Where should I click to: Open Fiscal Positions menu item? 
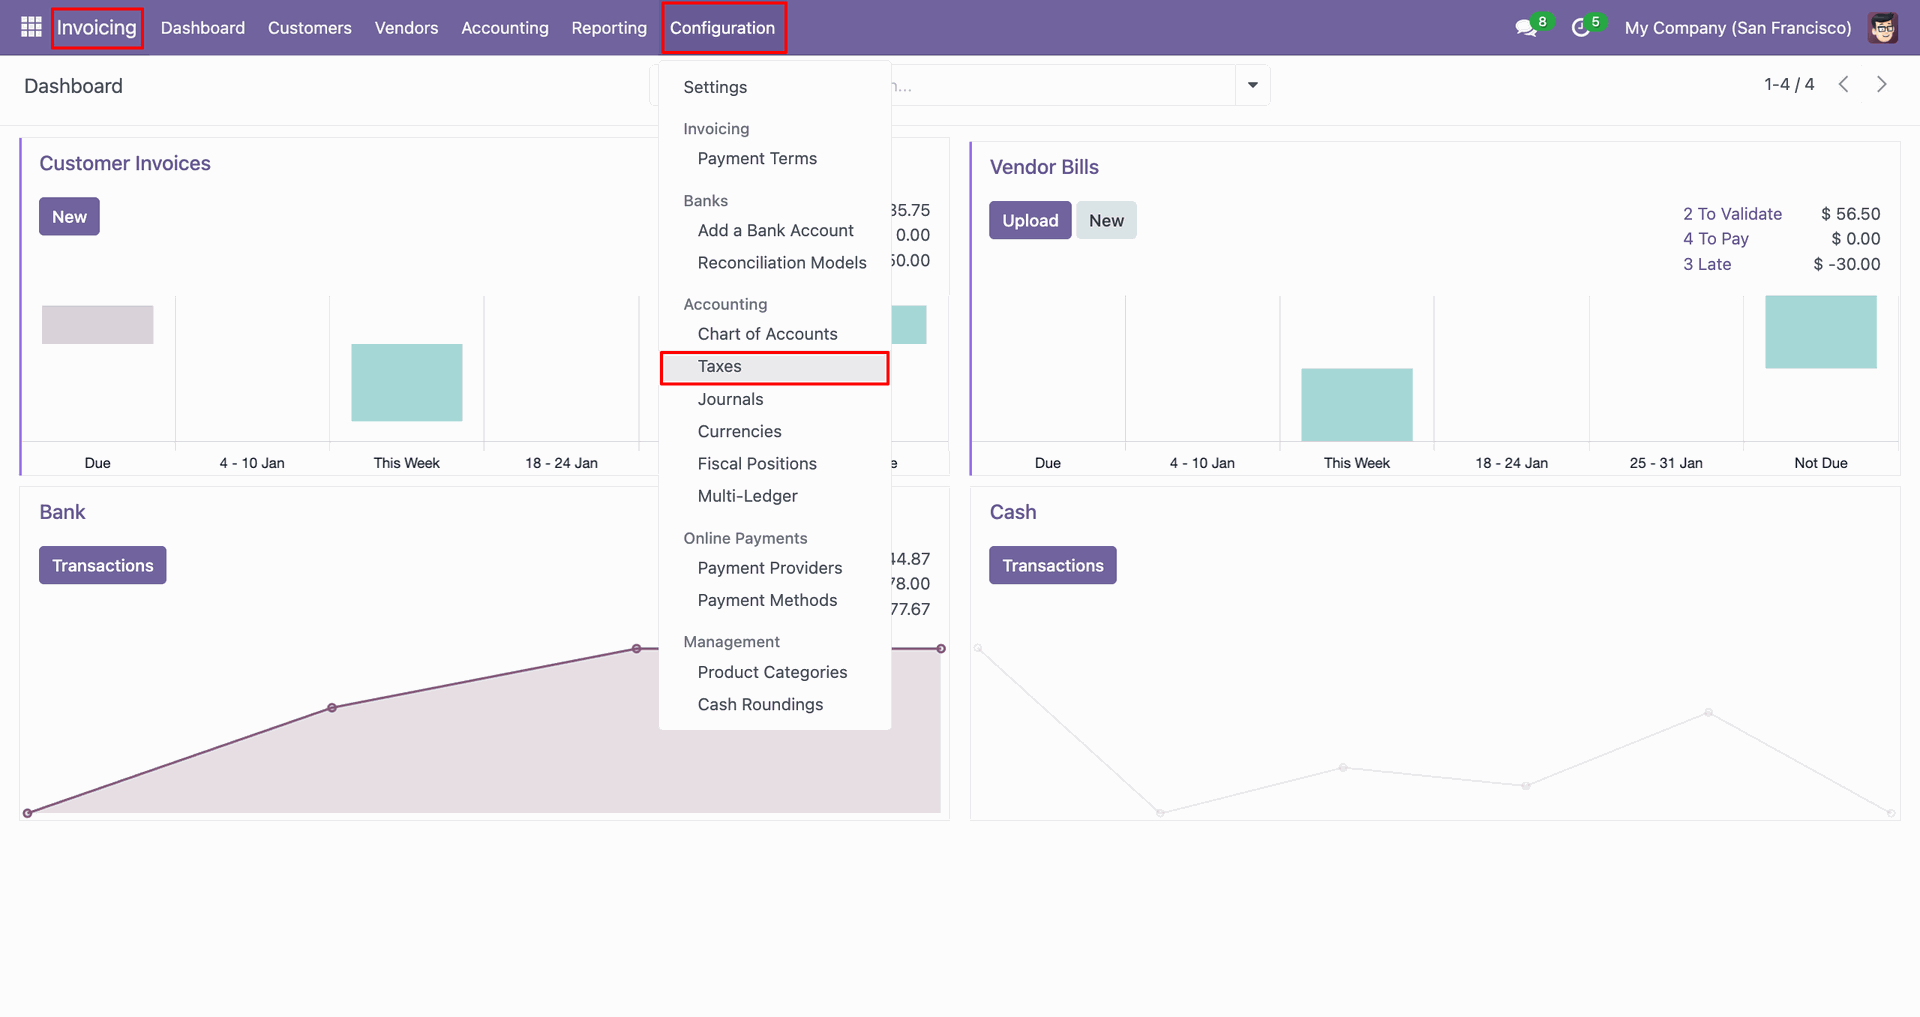(x=756, y=464)
